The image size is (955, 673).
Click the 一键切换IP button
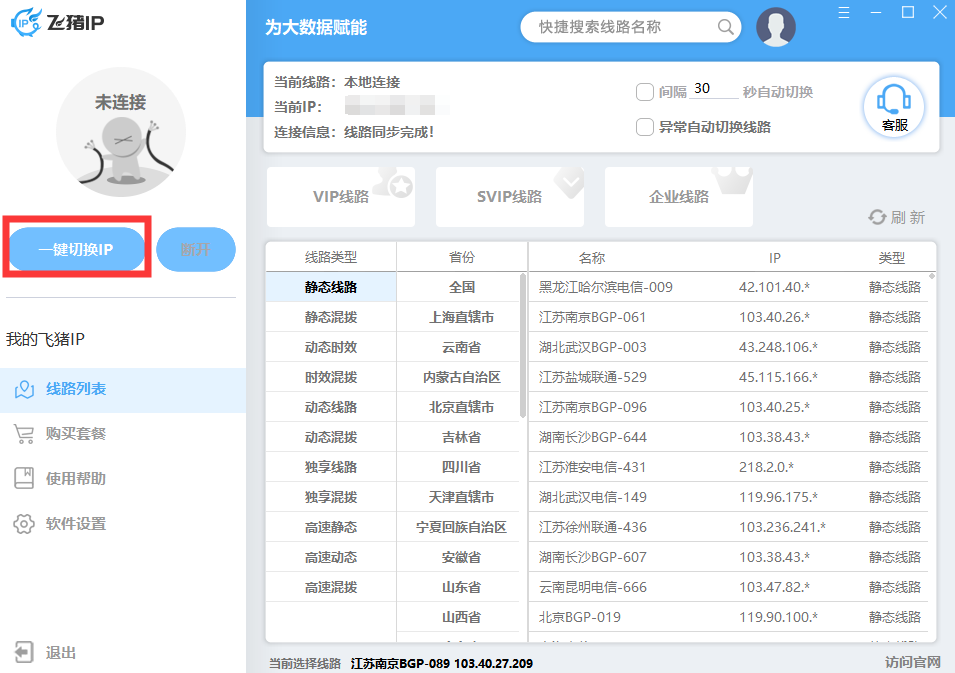pos(76,250)
